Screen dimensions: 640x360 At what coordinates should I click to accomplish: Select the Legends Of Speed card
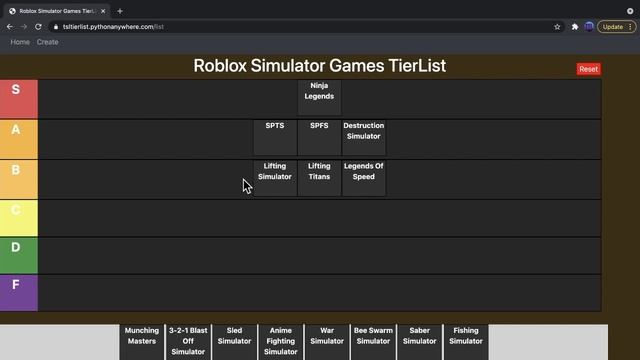[x=364, y=178]
